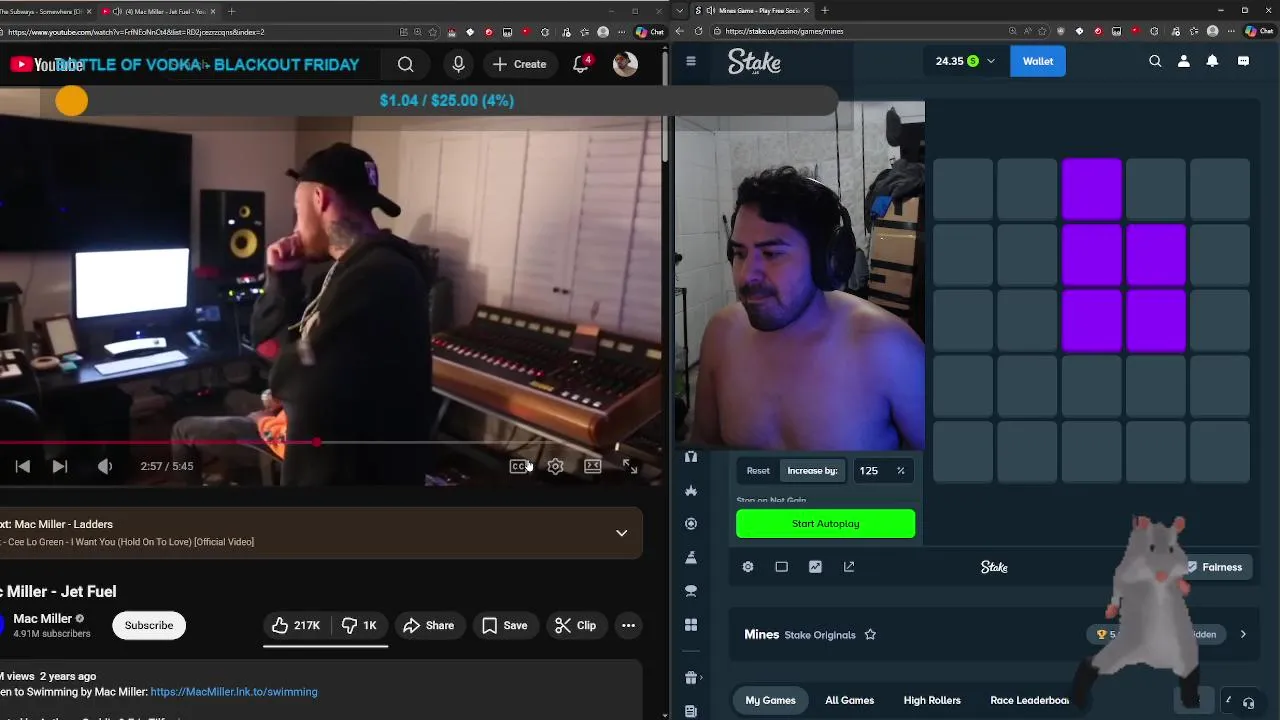This screenshot has width=1280, height=720.
Task: Skip to the next YouTube video
Action: 60,466
